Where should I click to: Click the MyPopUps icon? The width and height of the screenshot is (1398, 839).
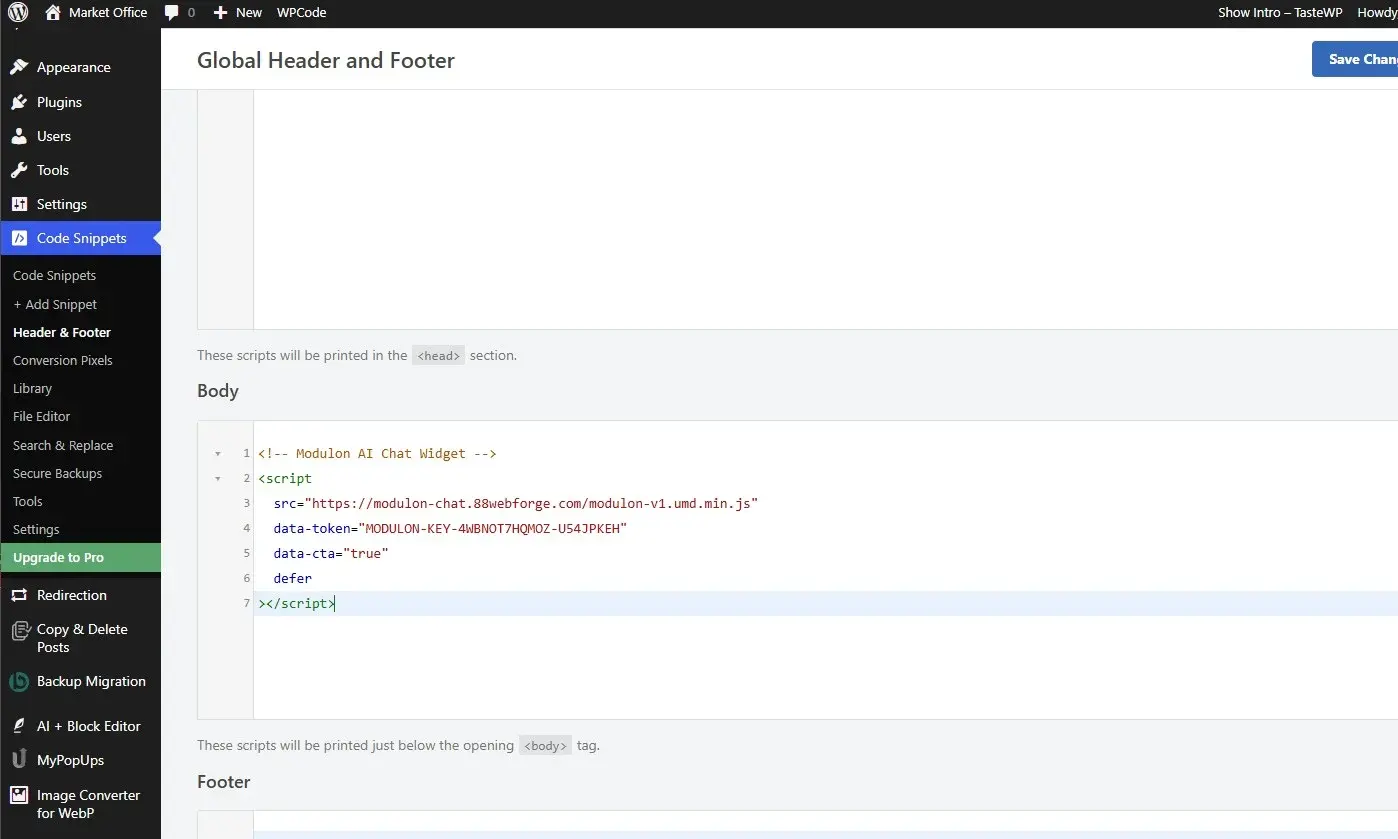click(19, 760)
